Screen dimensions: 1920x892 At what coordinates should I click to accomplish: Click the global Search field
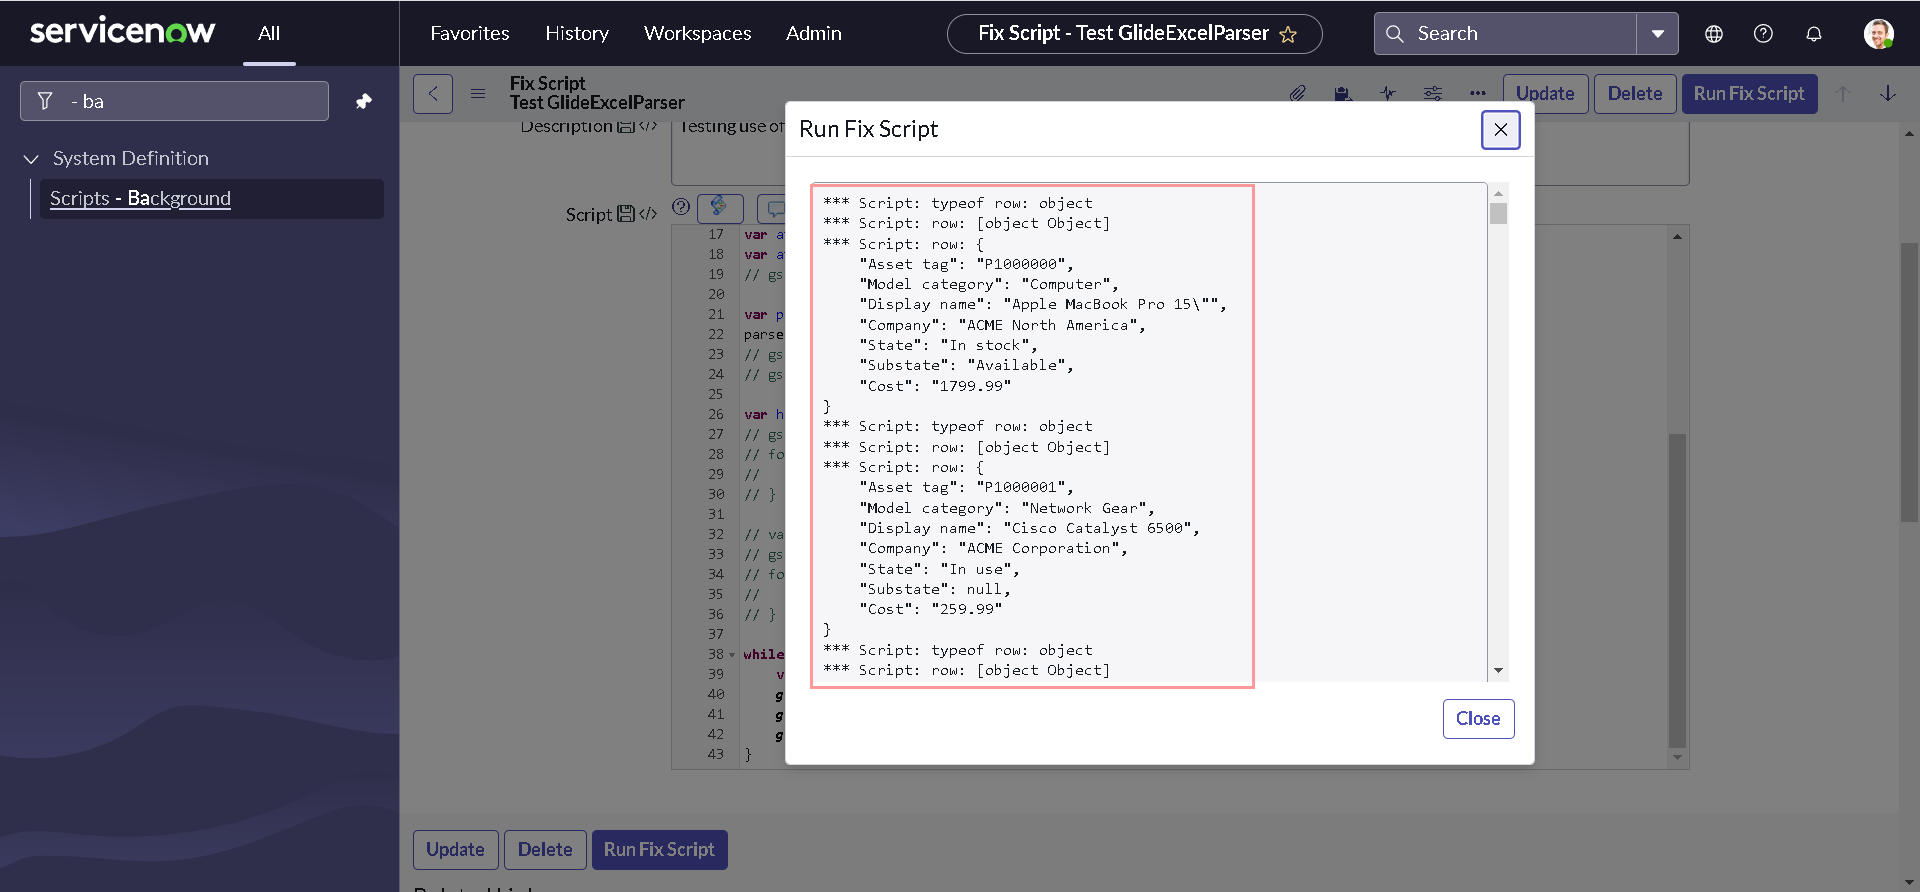click(x=1506, y=34)
